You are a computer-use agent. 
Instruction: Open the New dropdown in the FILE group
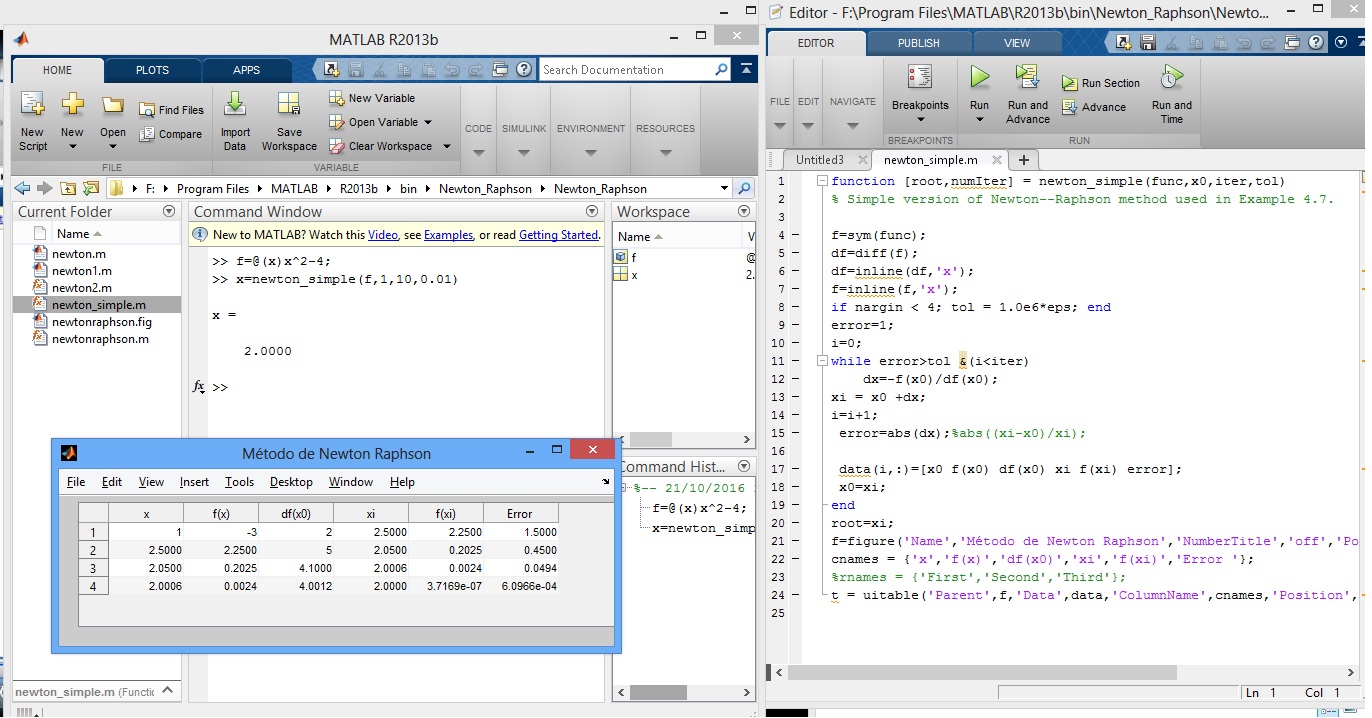point(72,147)
